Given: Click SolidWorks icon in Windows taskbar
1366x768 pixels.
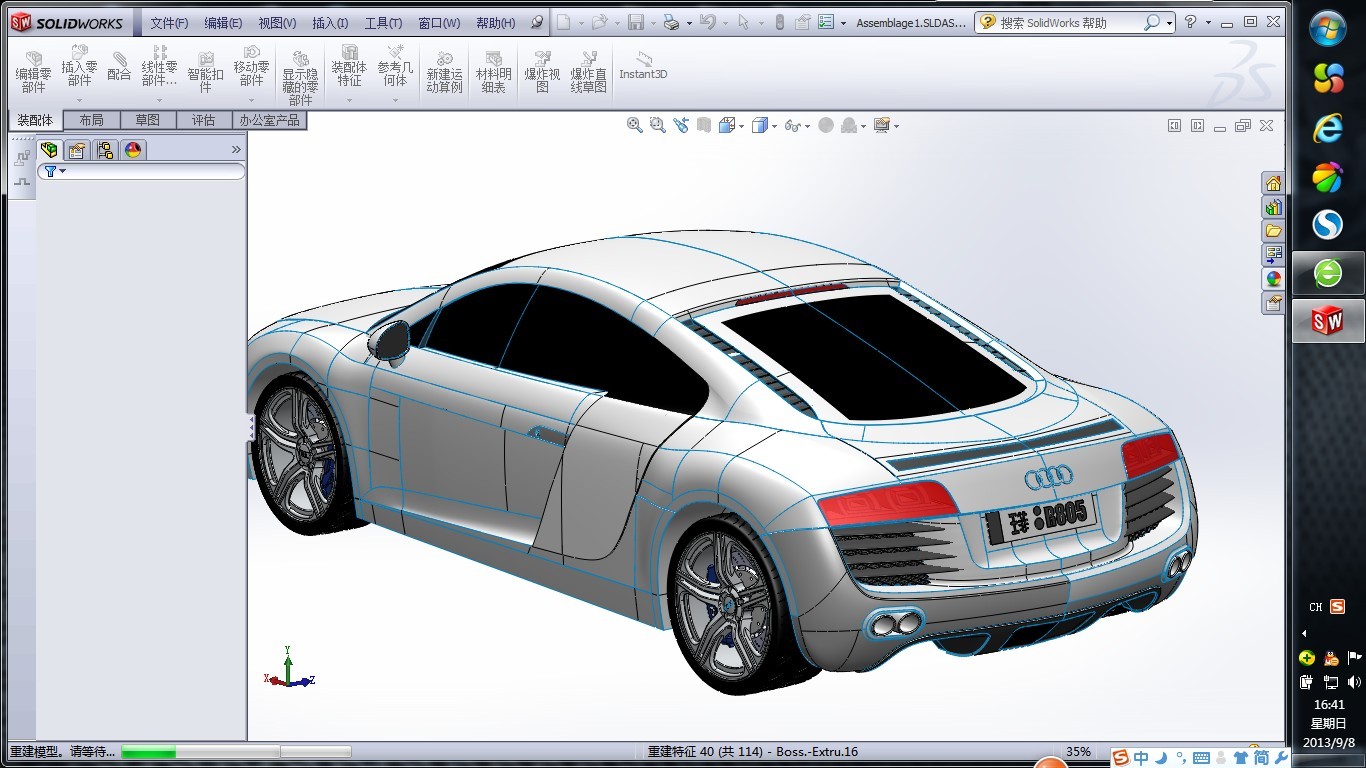Looking at the screenshot, I should [x=1328, y=321].
